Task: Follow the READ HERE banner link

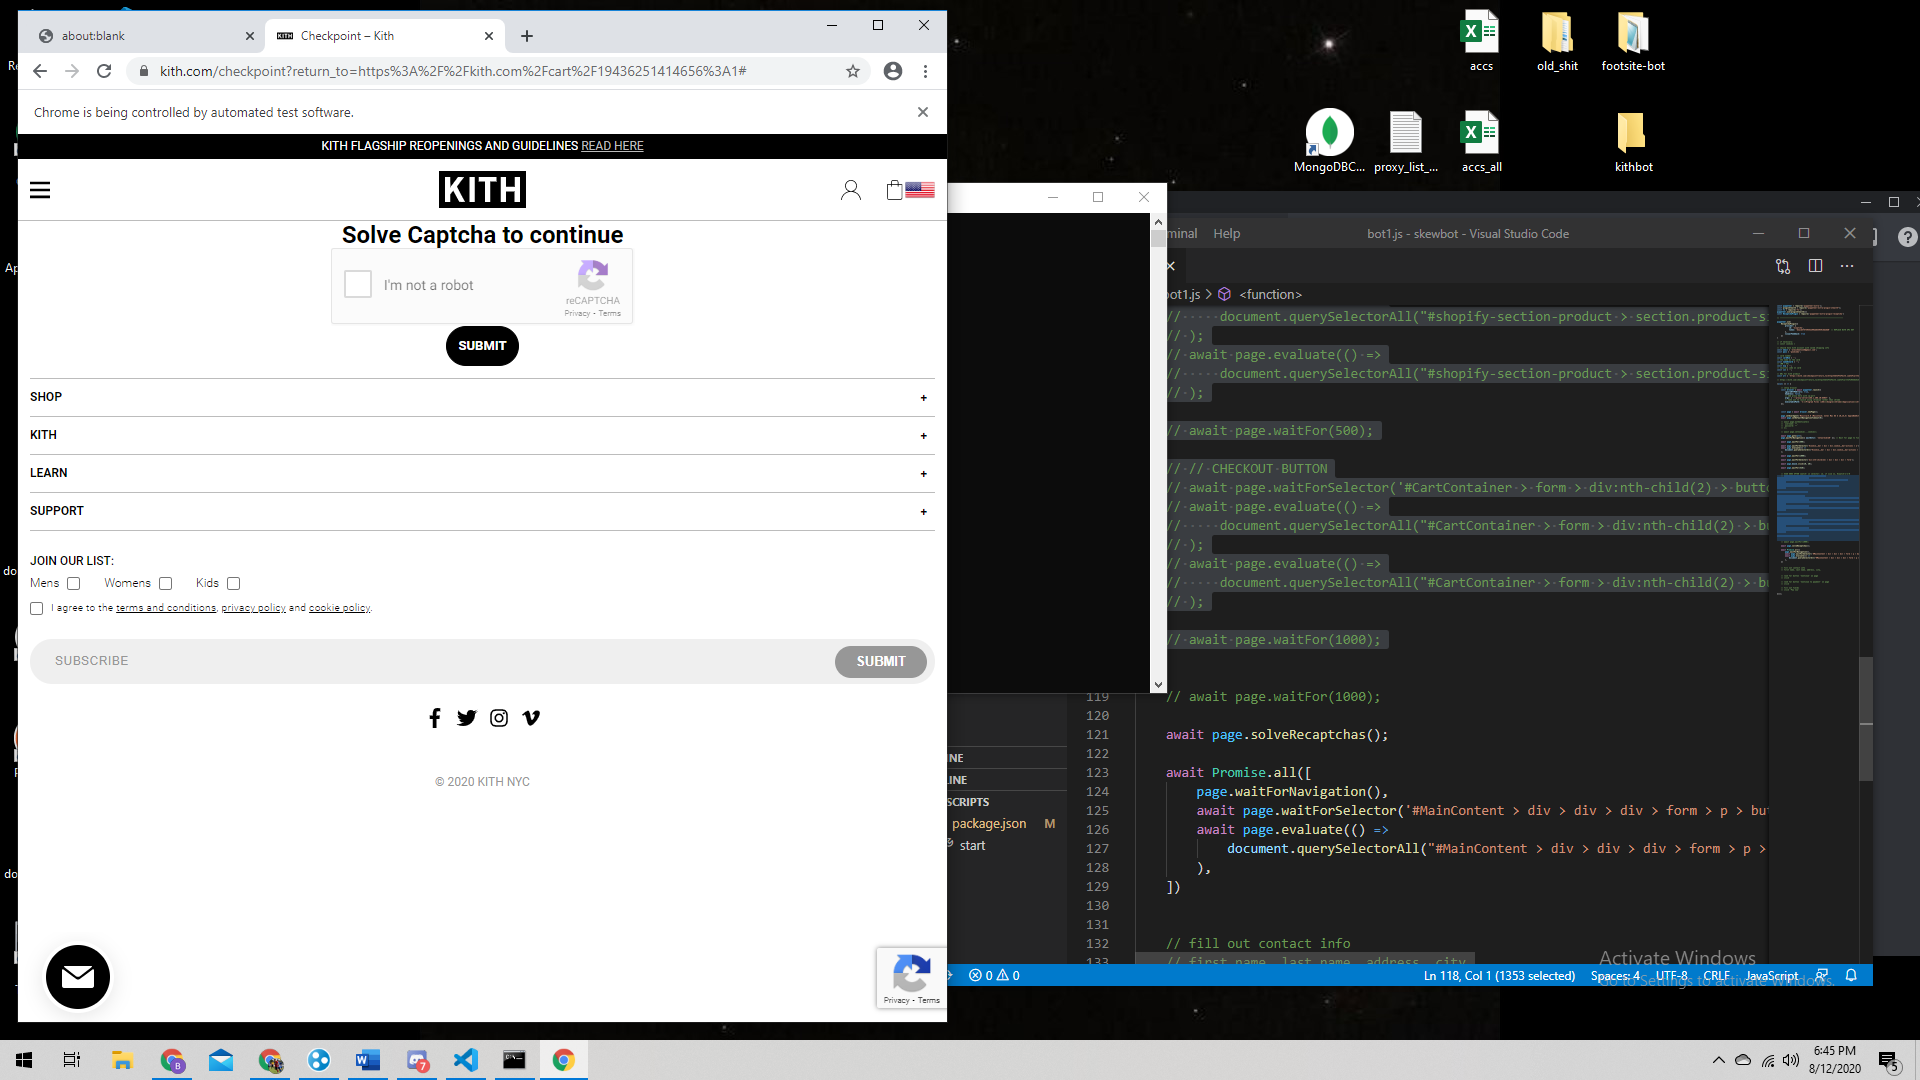Action: (612, 146)
